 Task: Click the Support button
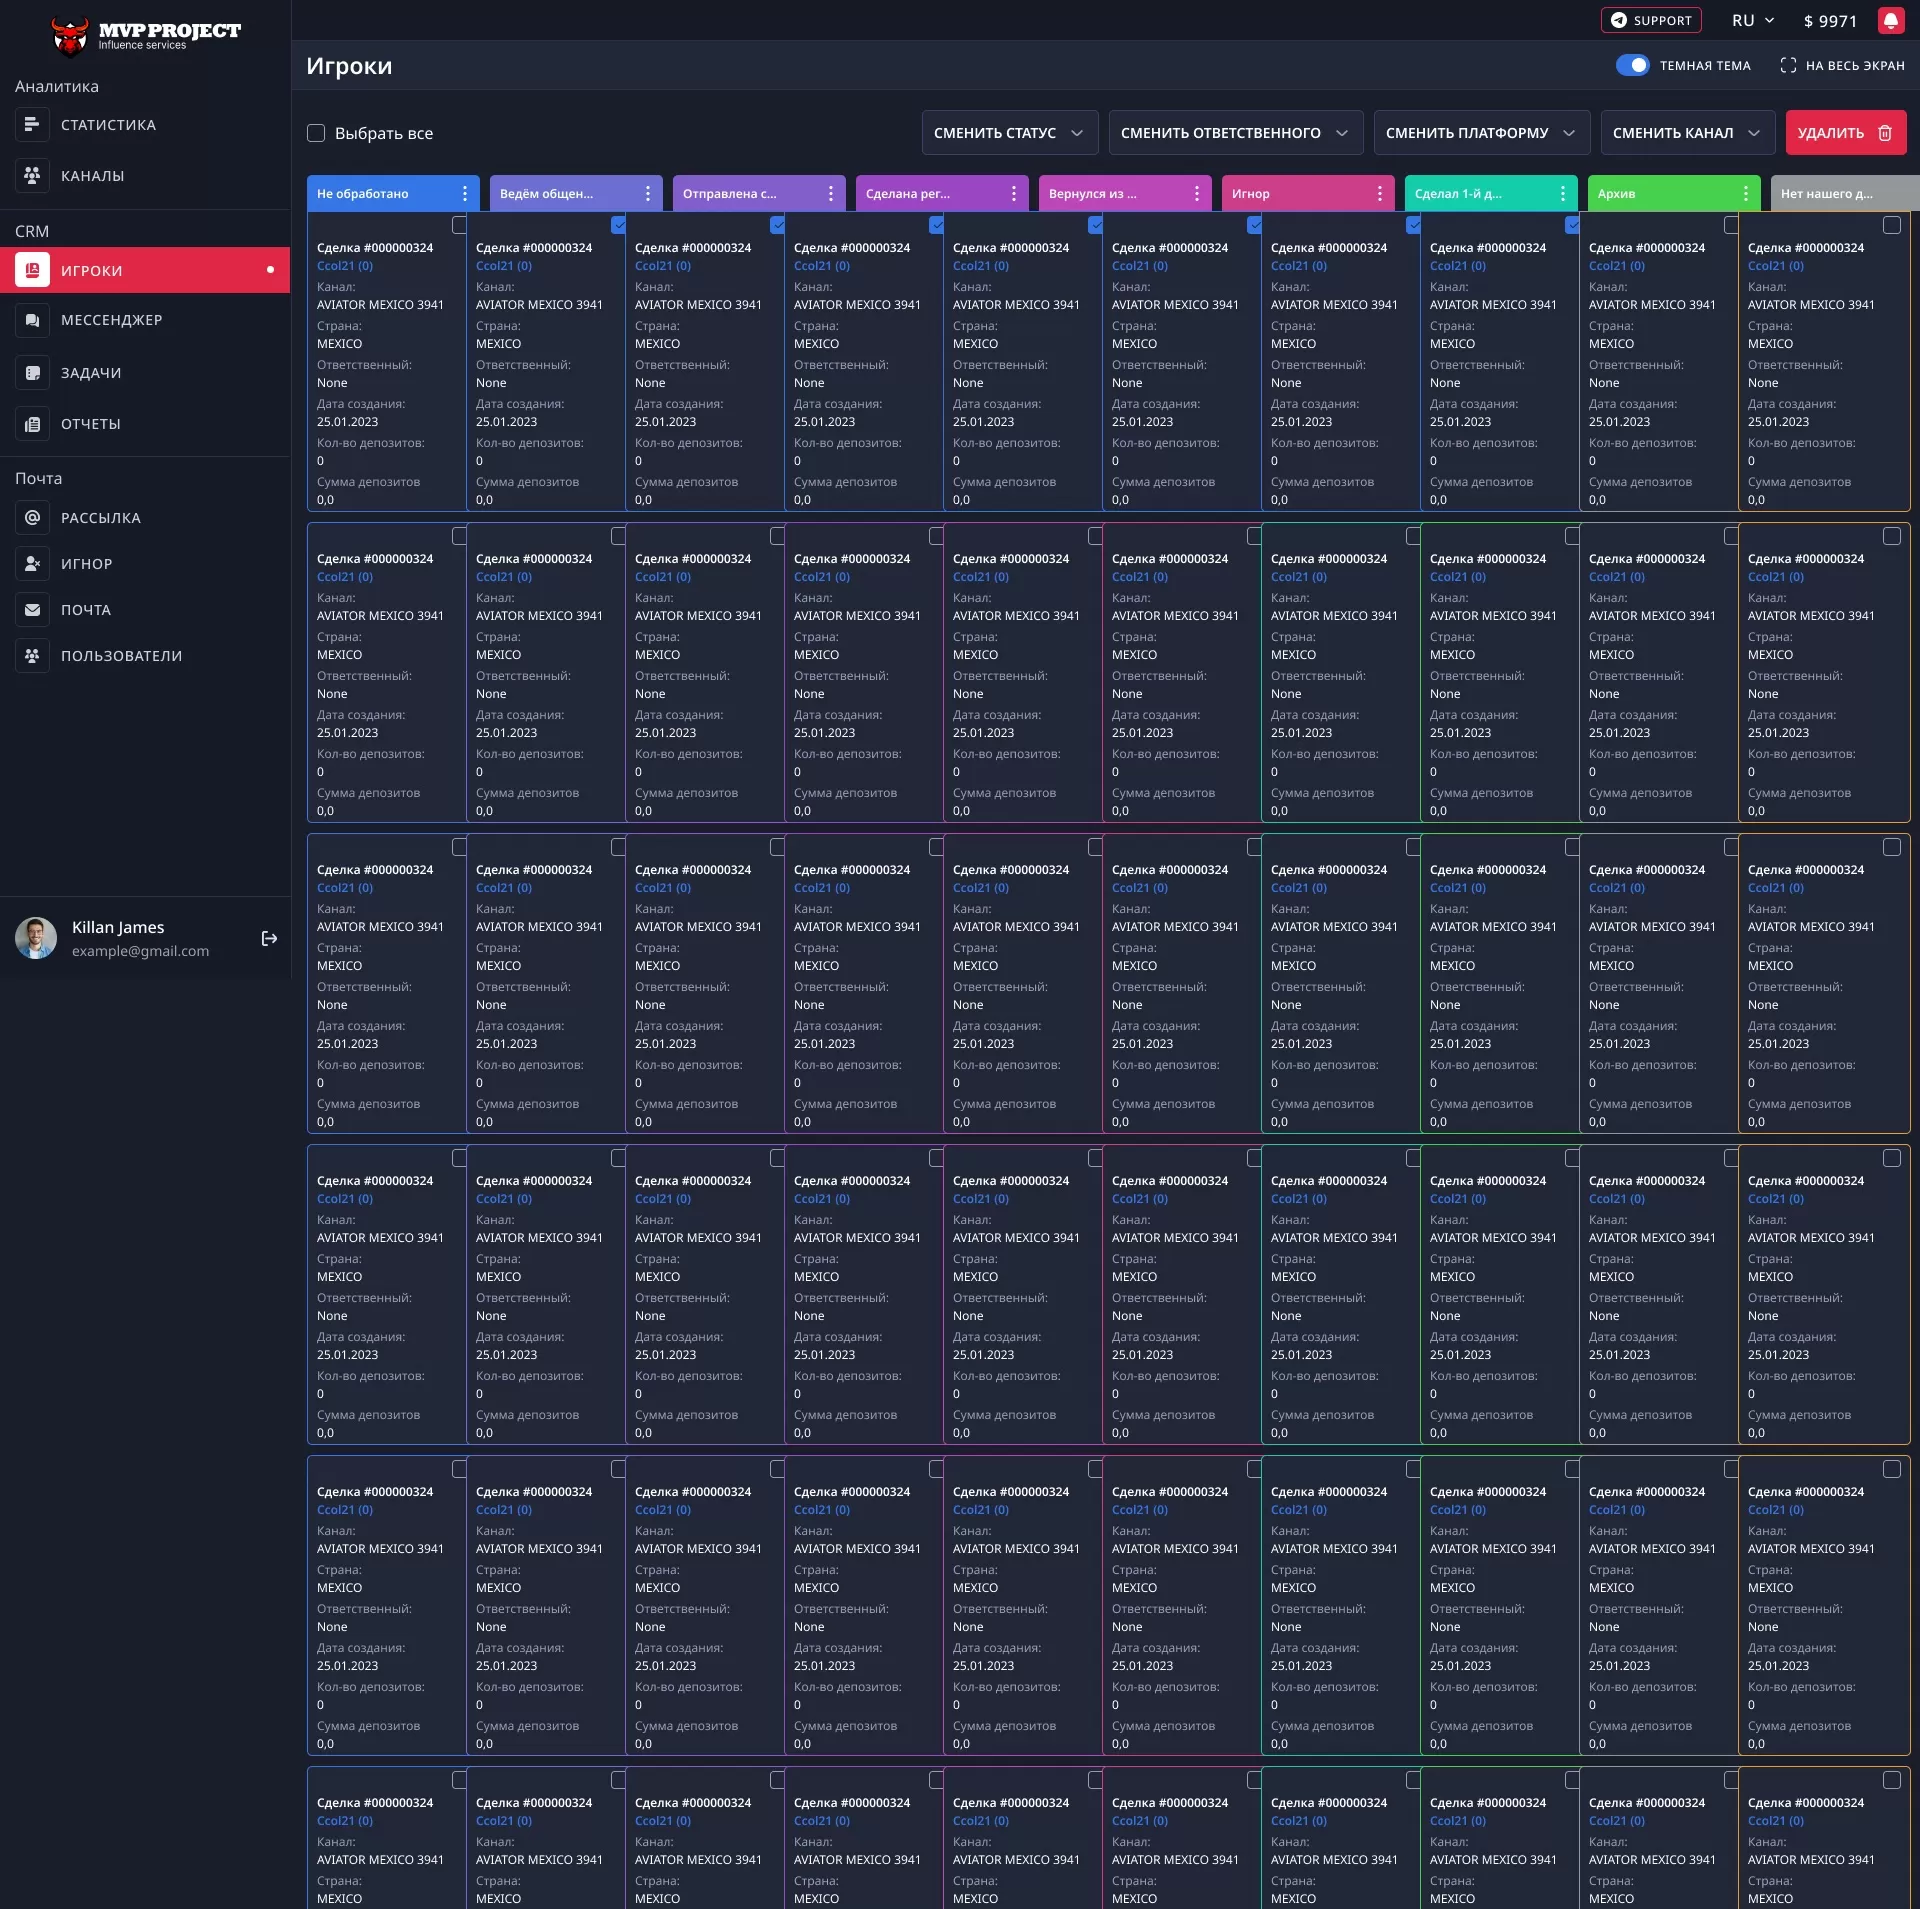coord(1651,21)
